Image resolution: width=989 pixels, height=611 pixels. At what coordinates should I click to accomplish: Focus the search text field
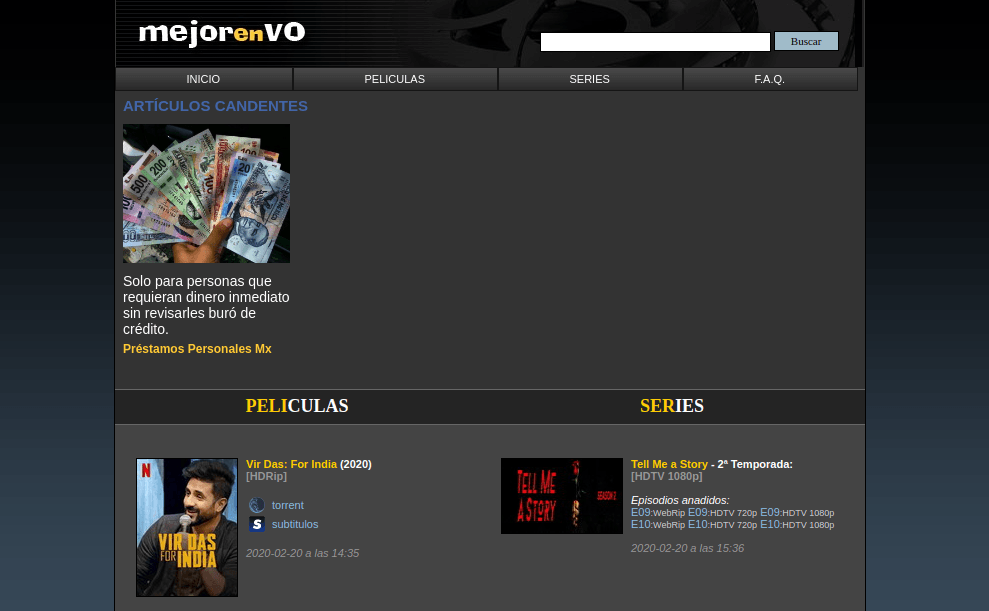pyautogui.click(x=655, y=42)
